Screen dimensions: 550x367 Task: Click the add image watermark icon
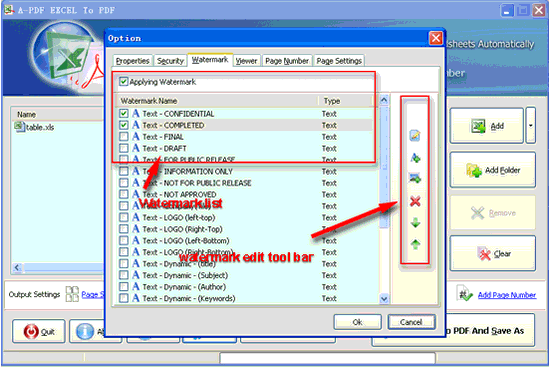pyautogui.click(x=415, y=178)
